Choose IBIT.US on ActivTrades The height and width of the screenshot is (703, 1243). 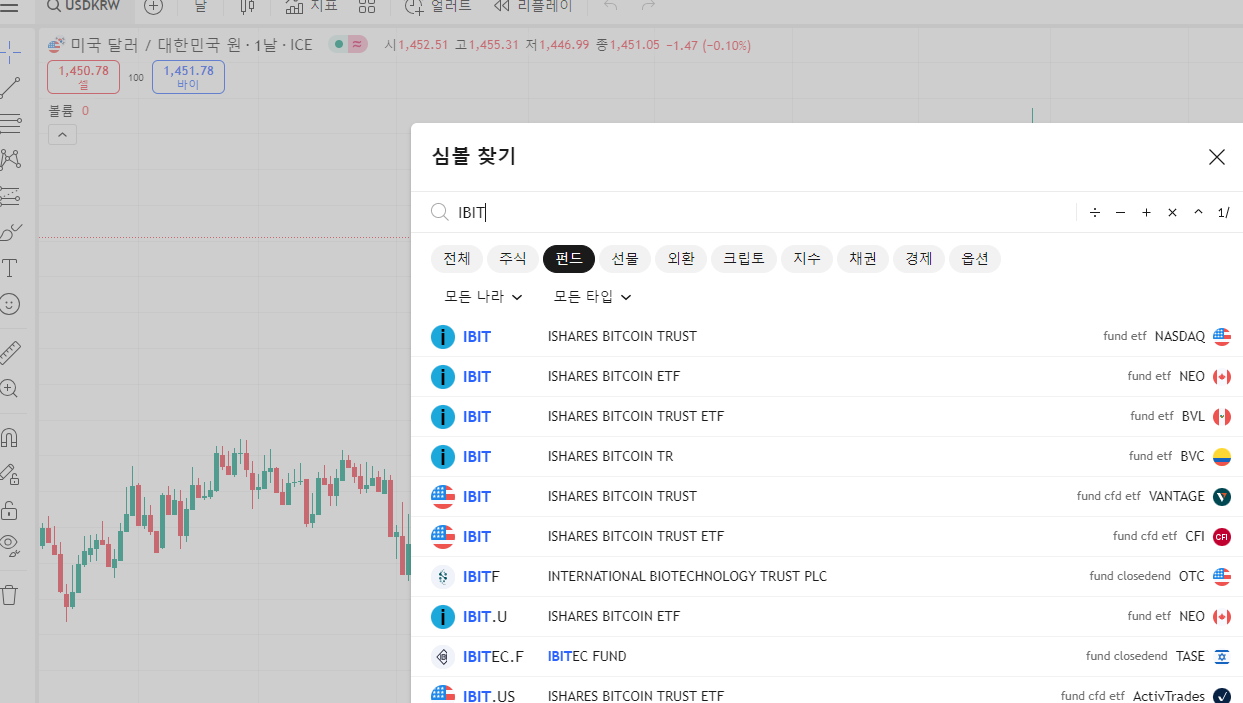coord(827,691)
